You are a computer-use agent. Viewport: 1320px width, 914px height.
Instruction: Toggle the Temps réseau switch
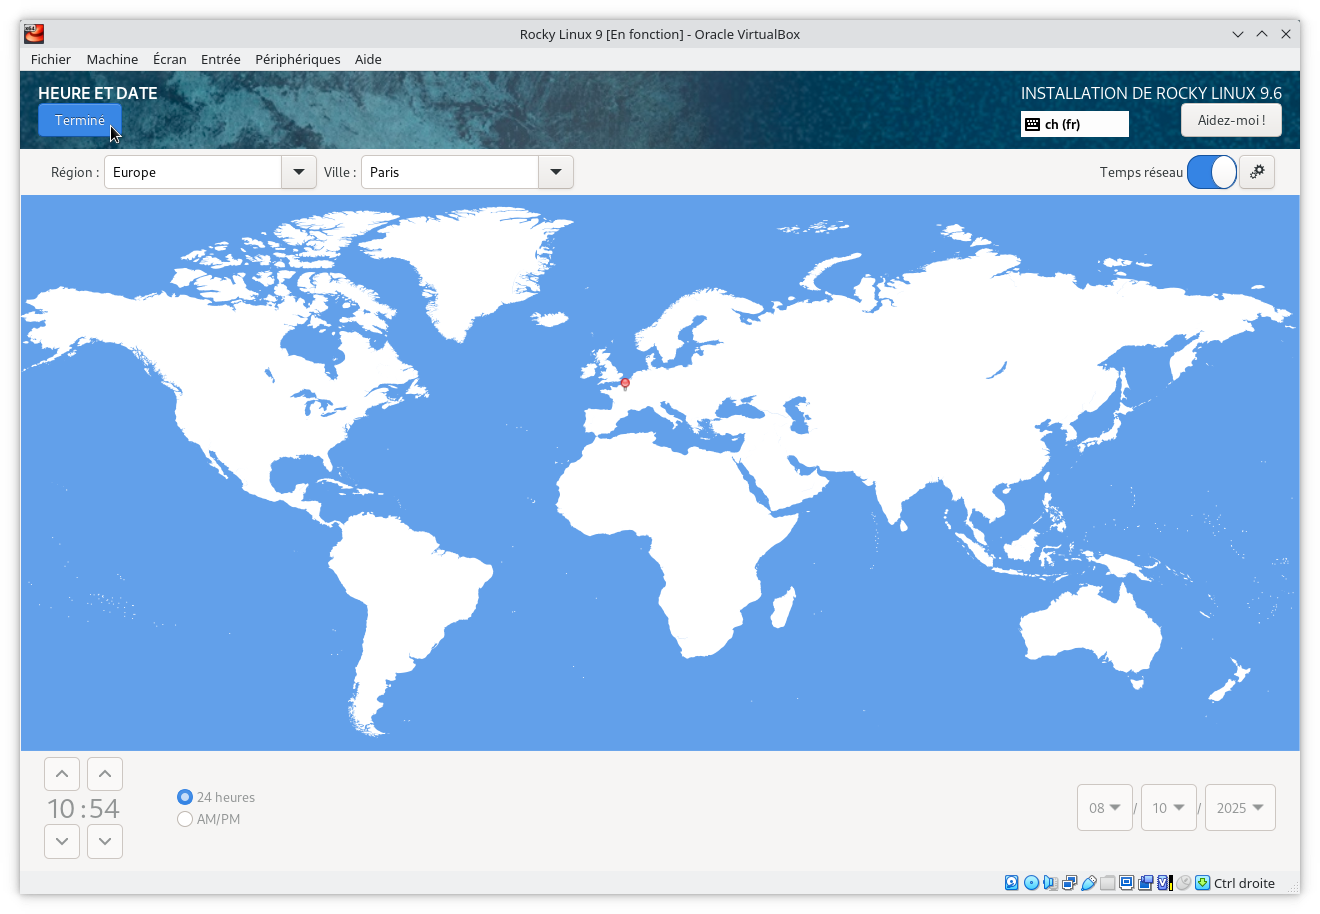1211,172
